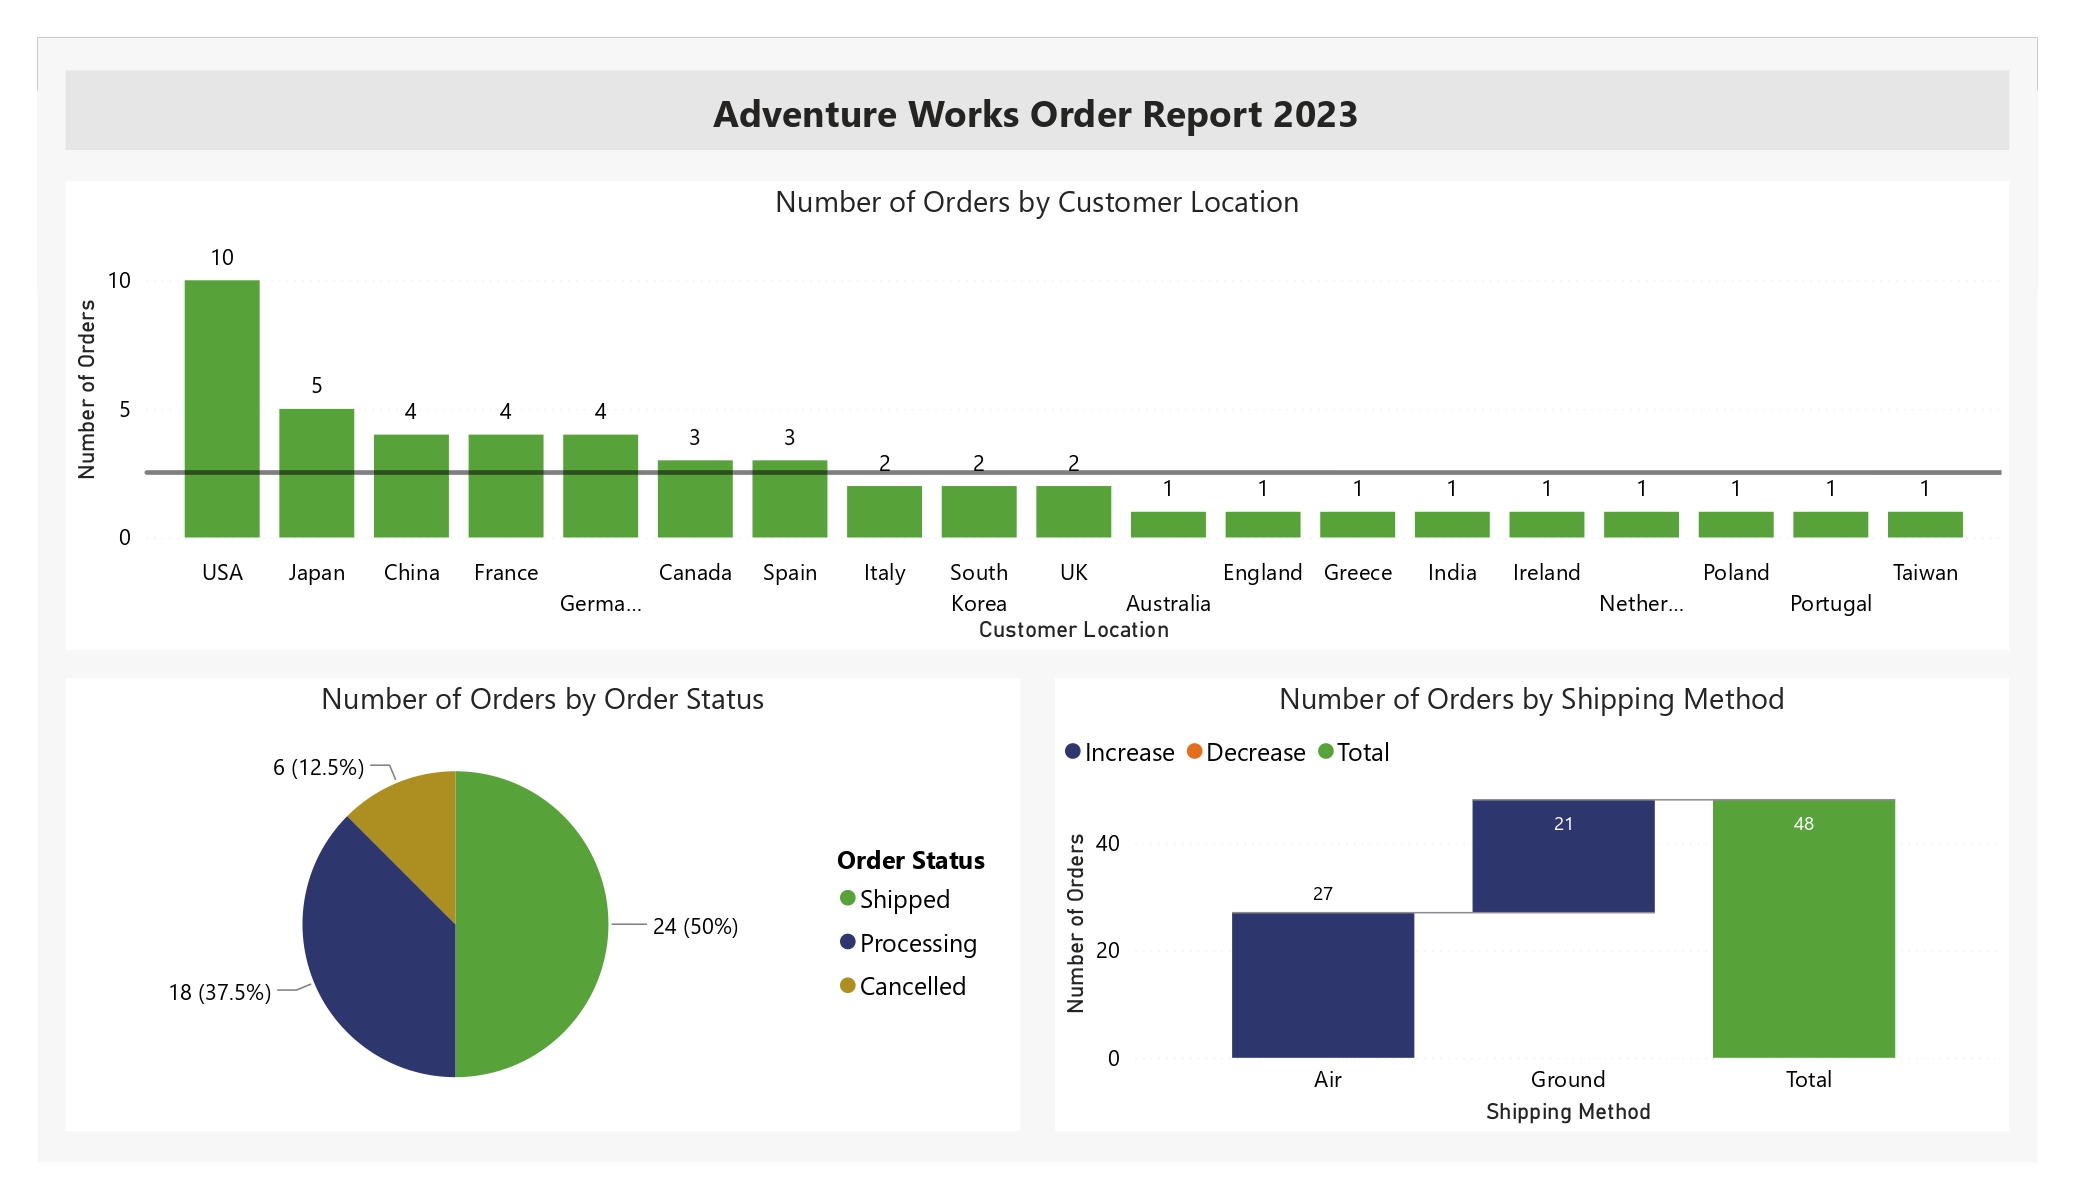
Task: Click the Customer Location axis title
Action: coord(1074,630)
